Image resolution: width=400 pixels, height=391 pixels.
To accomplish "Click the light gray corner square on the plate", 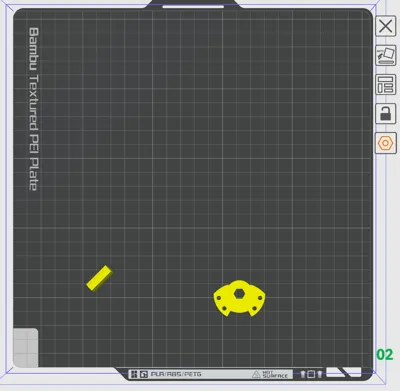I will 26,348.
